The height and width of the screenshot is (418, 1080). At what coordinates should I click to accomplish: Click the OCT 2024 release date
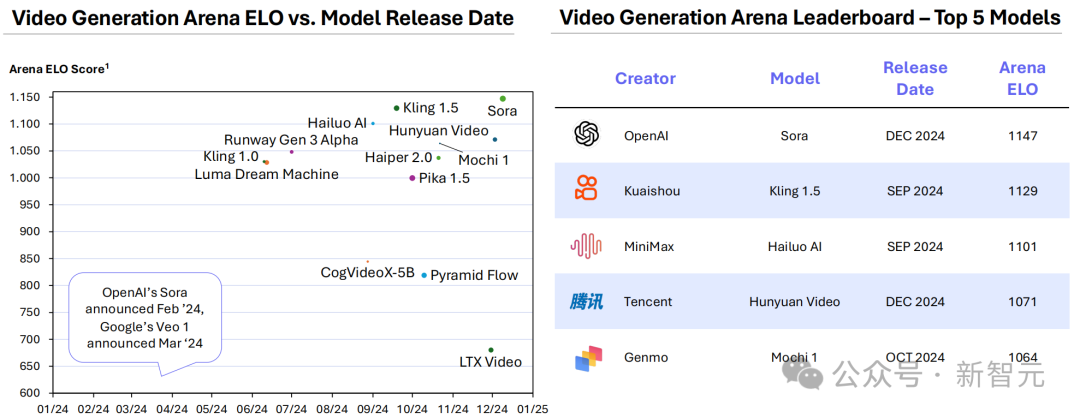915,357
